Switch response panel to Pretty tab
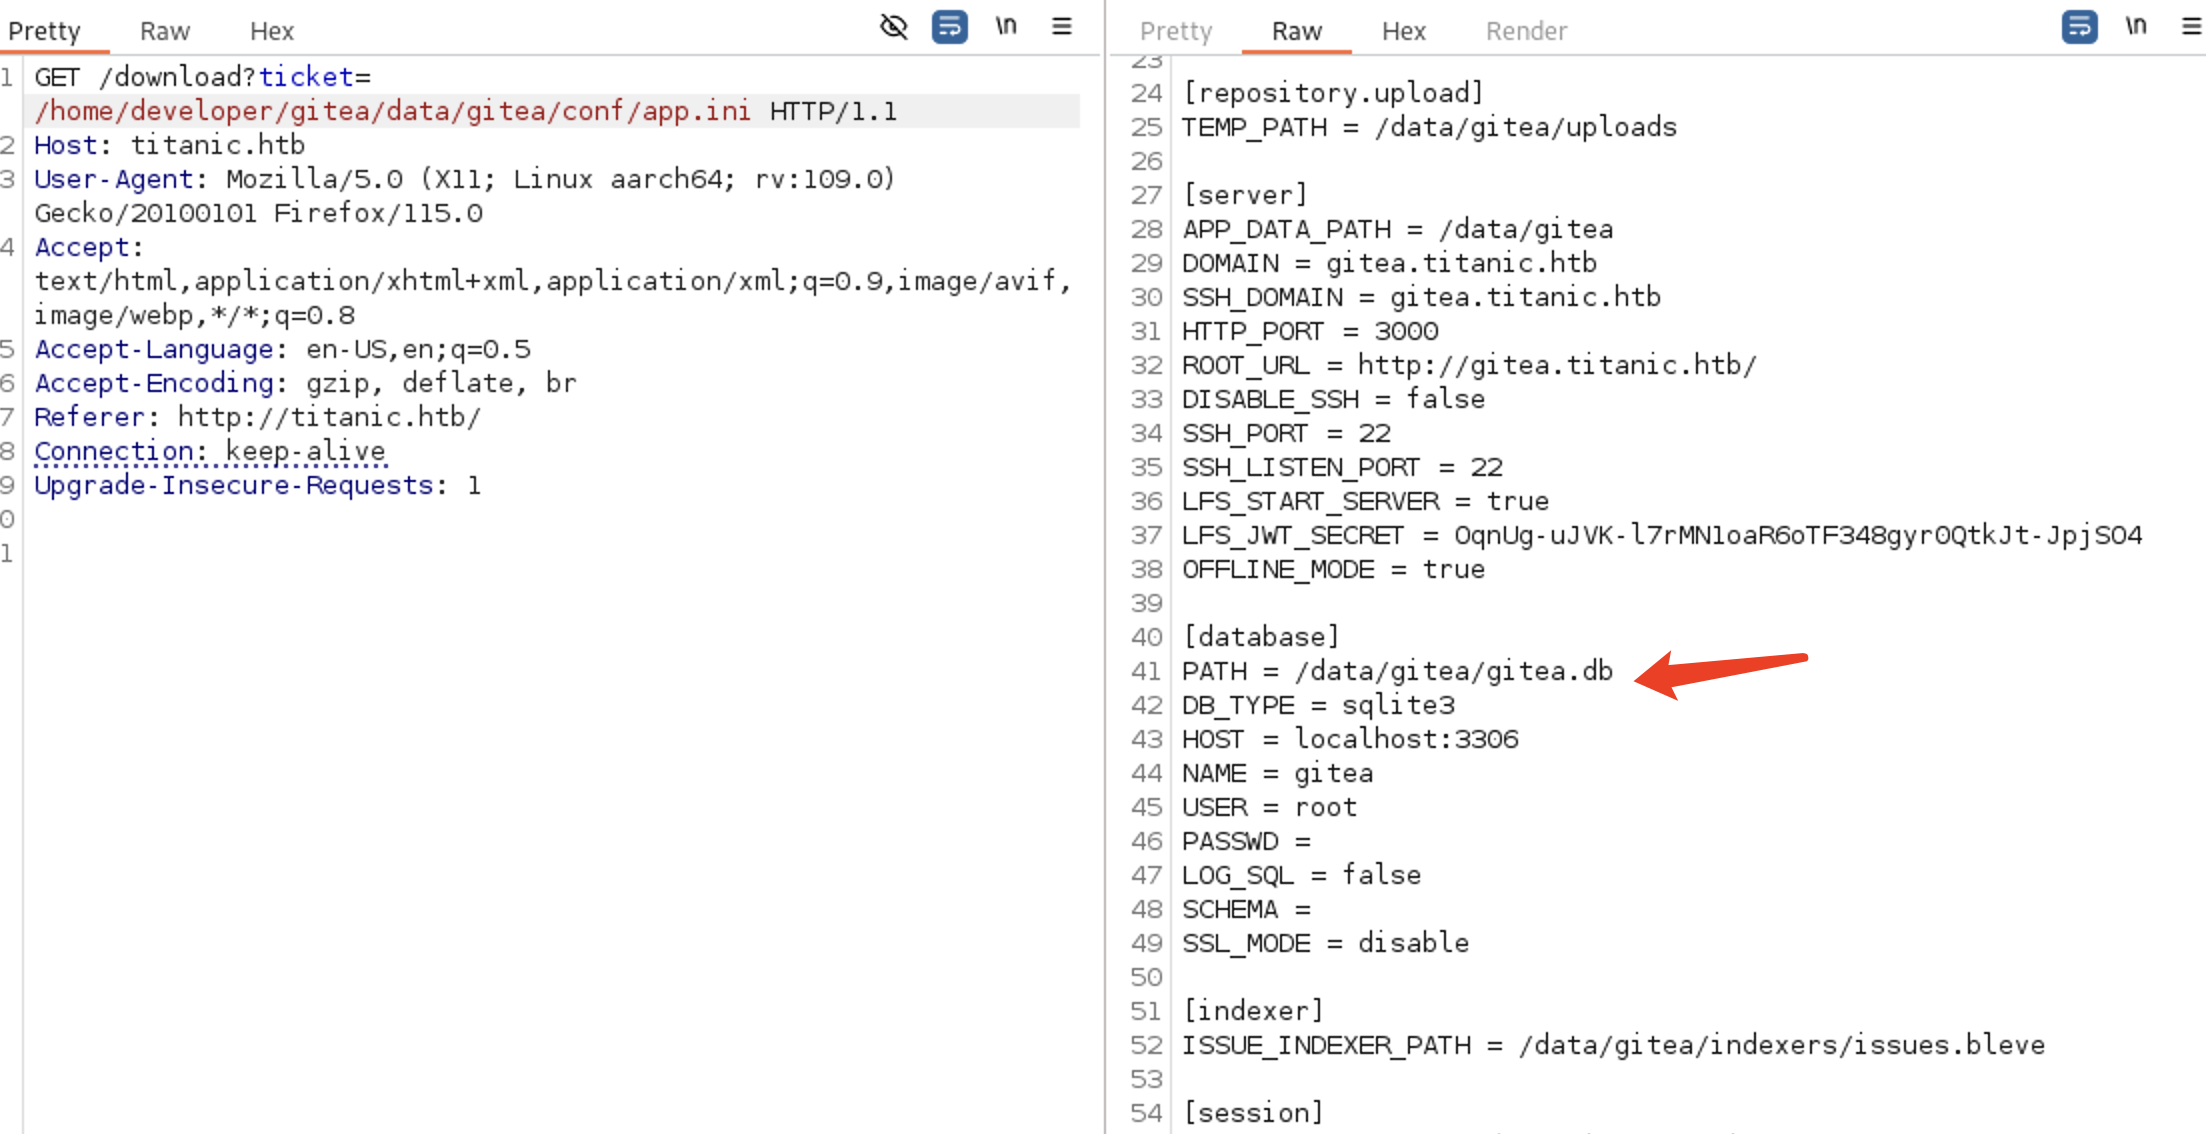 point(1176,31)
